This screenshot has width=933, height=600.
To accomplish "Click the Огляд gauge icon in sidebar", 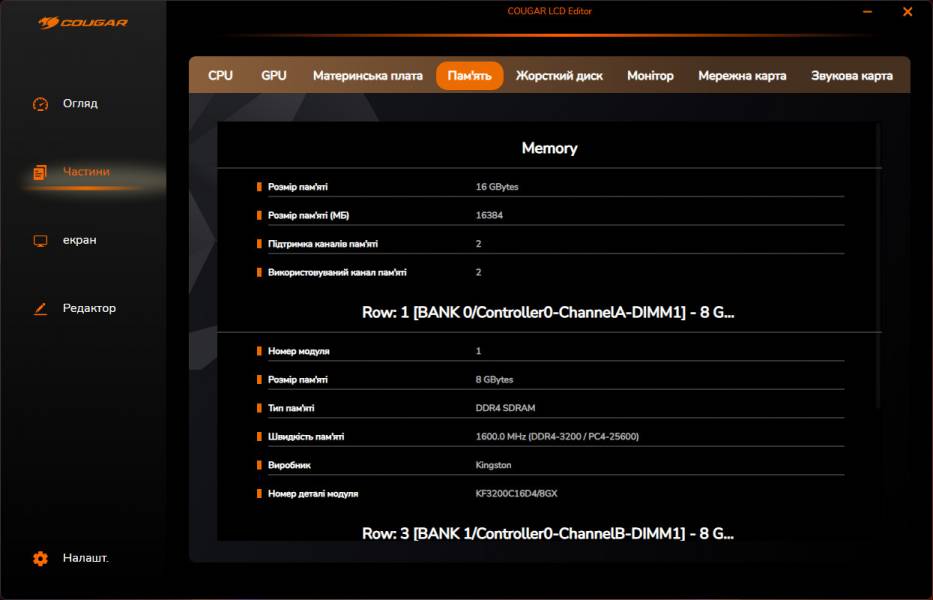I will pos(40,104).
